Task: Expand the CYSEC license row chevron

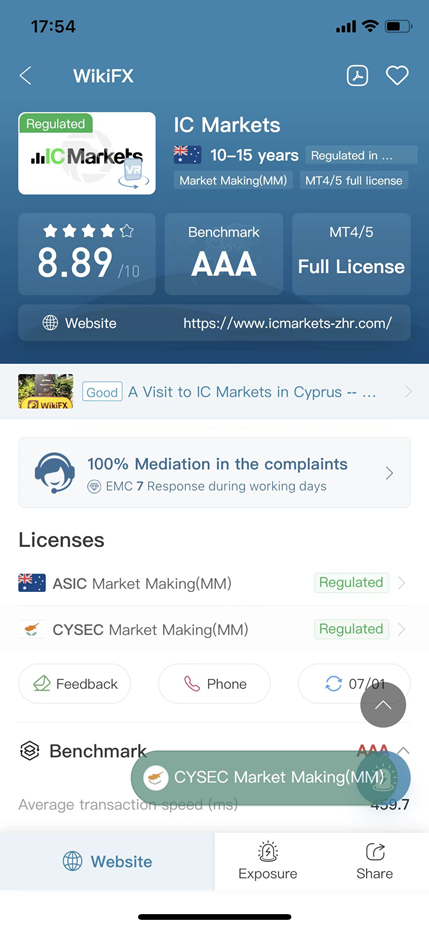Action: coord(402,629)
